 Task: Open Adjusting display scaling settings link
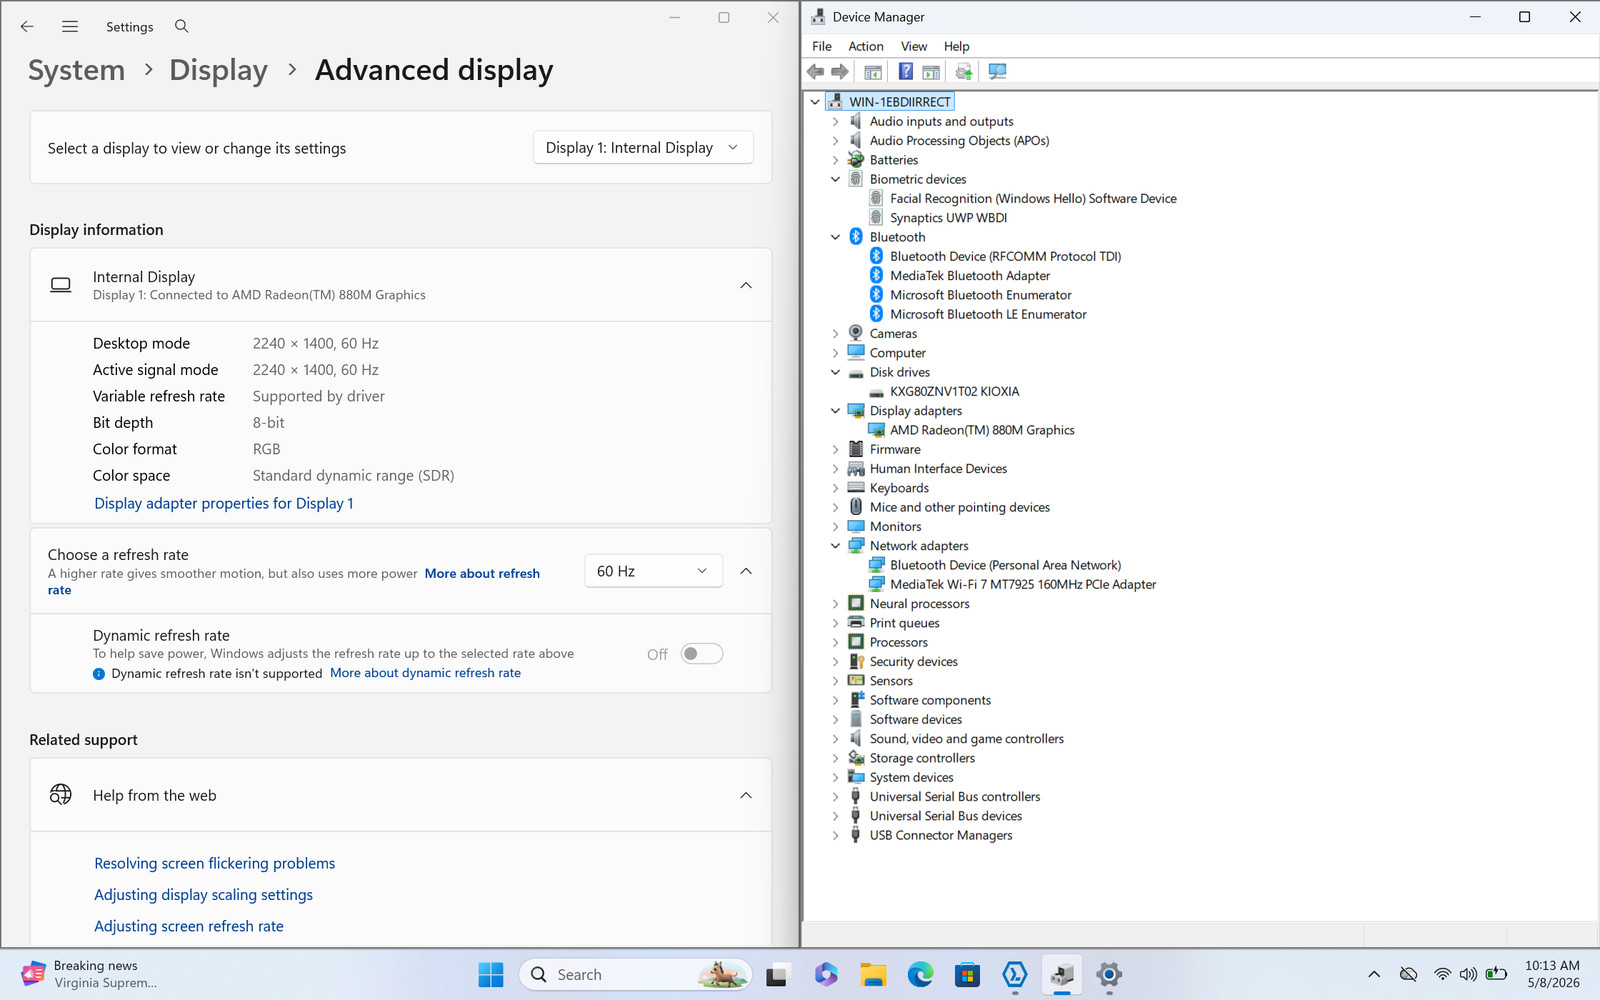click(204, 895)
